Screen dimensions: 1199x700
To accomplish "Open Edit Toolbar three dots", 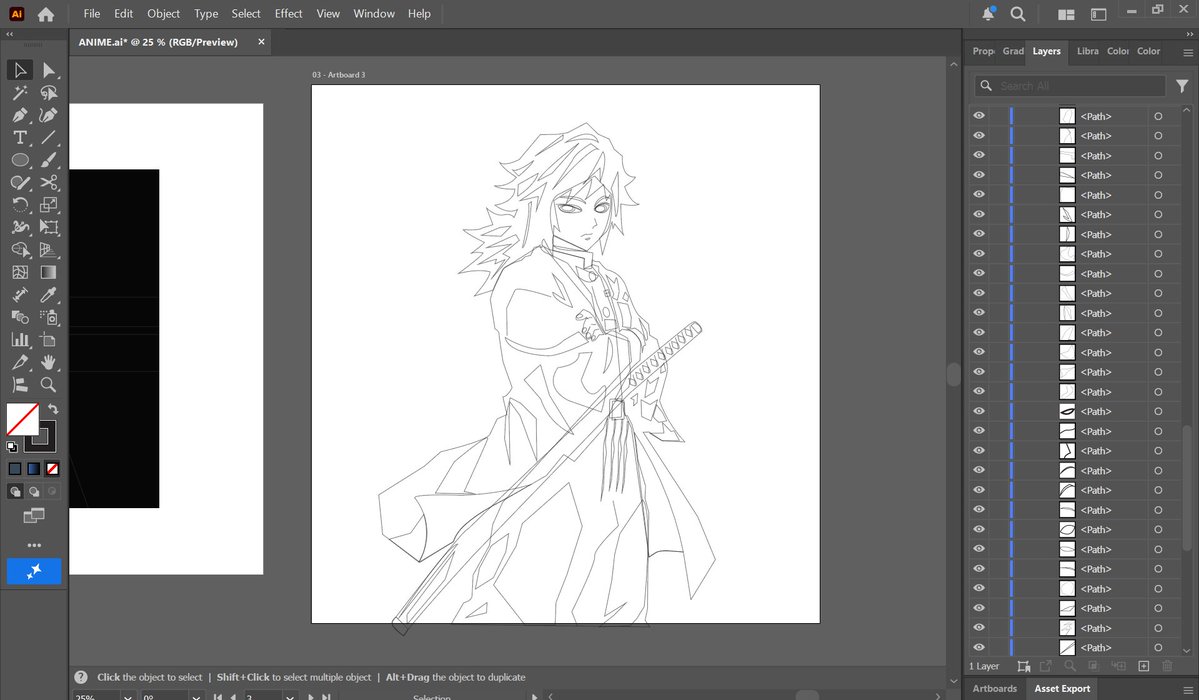I will pyautogui.click(x=34, y=545).
